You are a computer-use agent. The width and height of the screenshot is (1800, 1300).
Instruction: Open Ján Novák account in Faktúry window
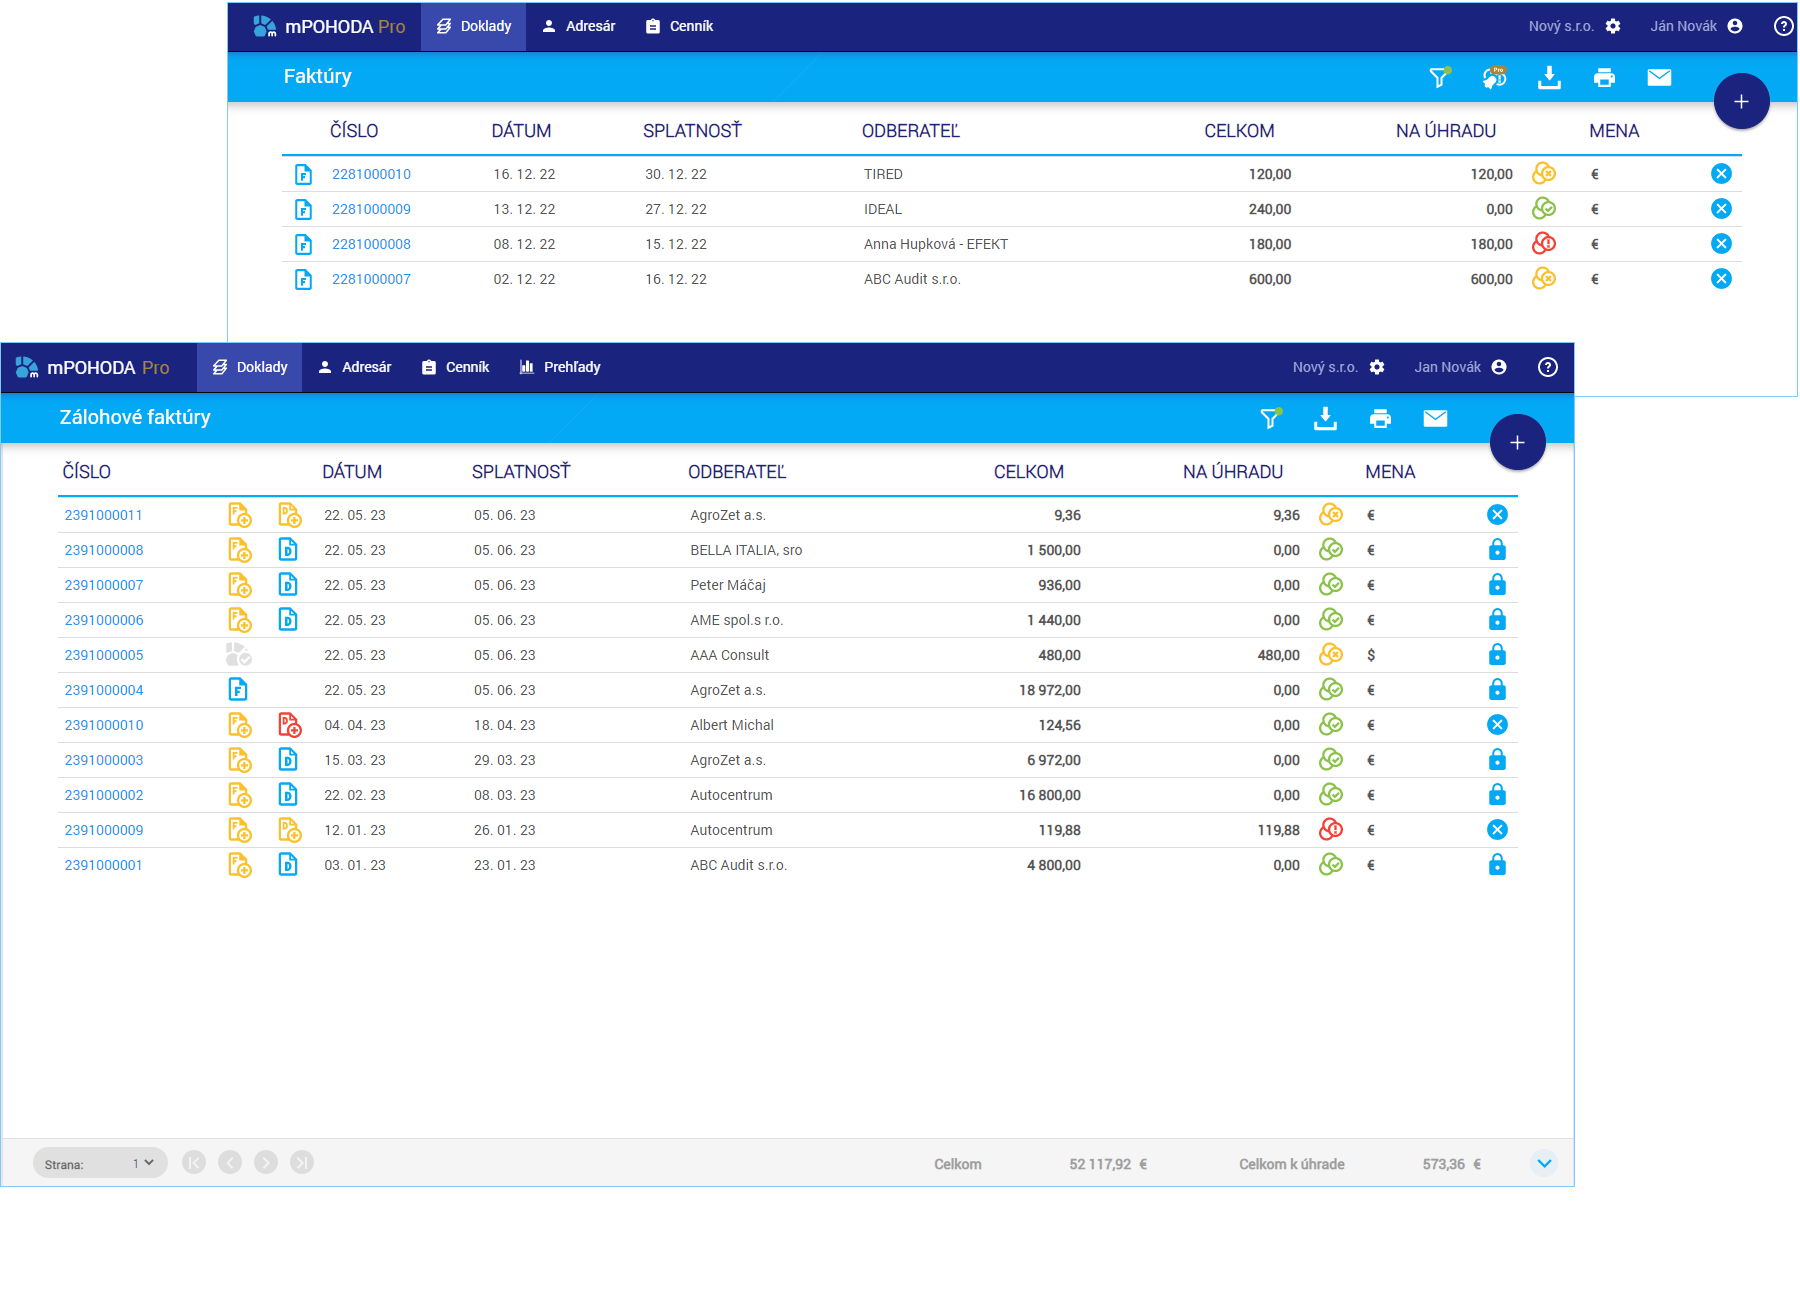click(1697, 26)
